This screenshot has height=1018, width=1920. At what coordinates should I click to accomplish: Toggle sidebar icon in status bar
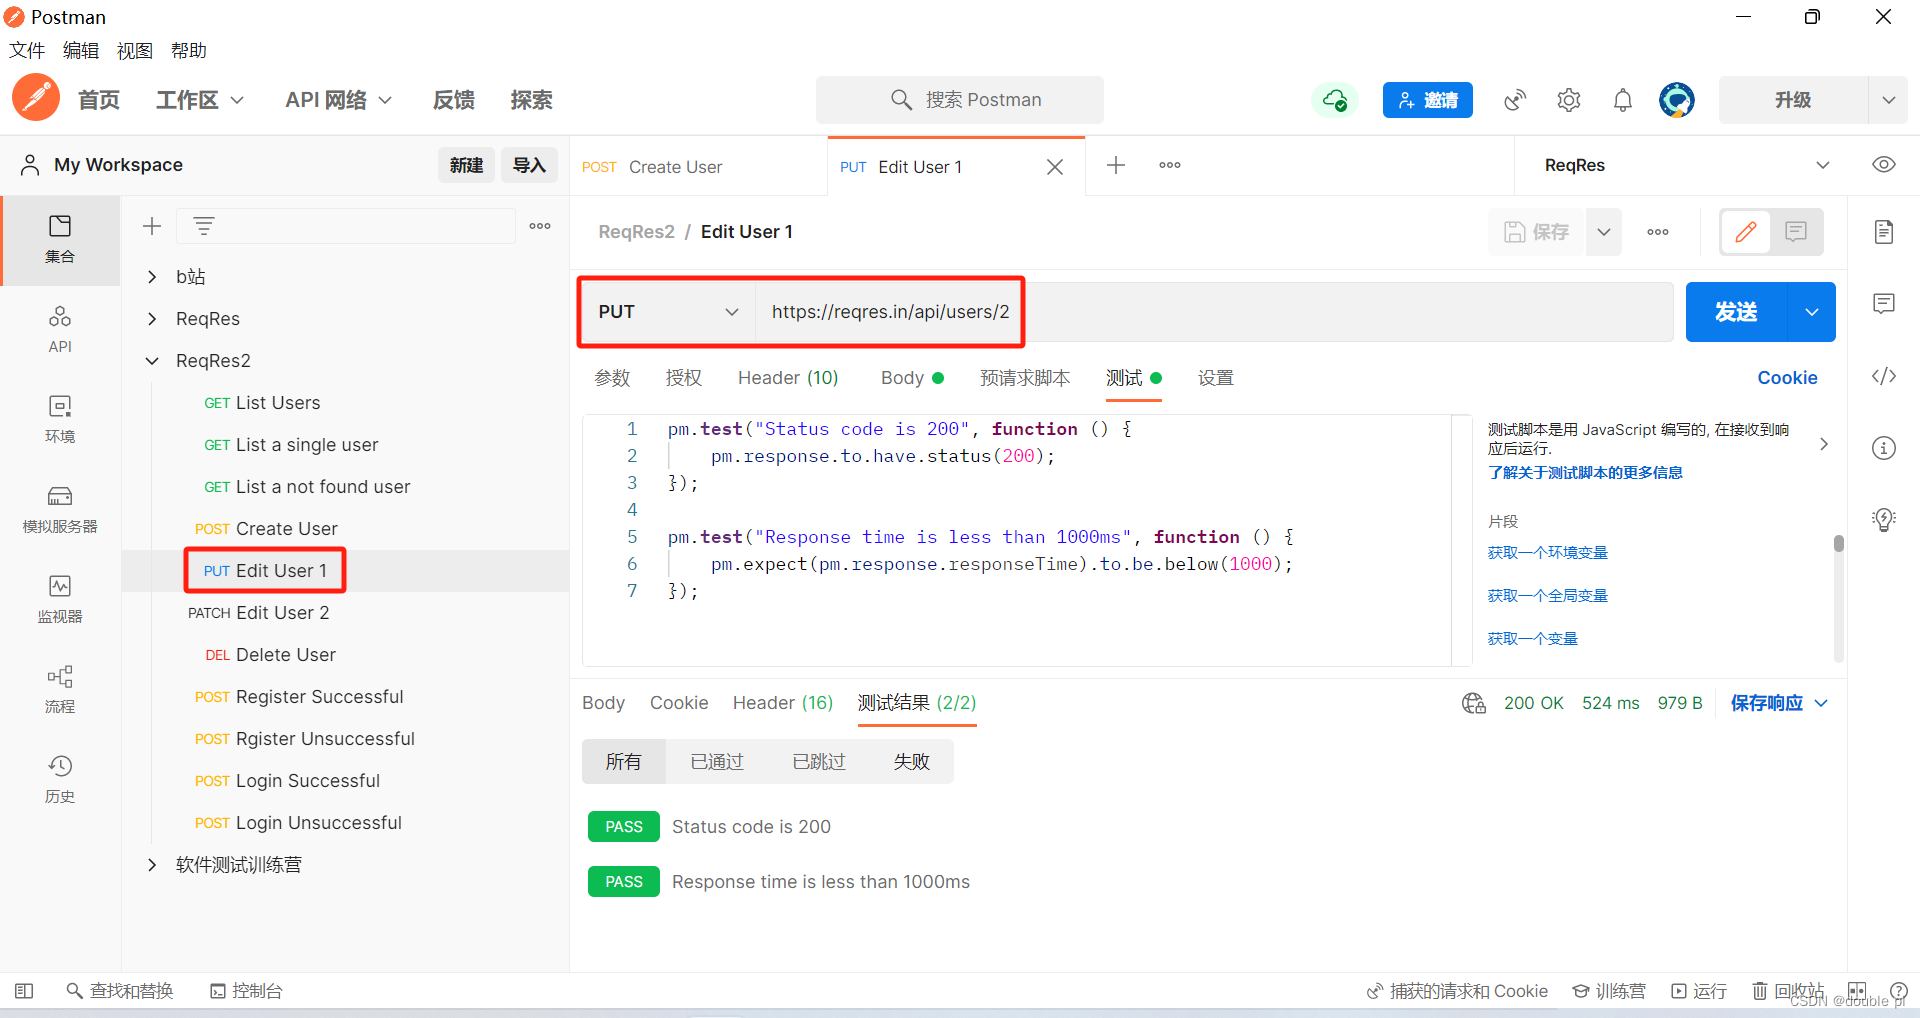click(x=24, y=991)
